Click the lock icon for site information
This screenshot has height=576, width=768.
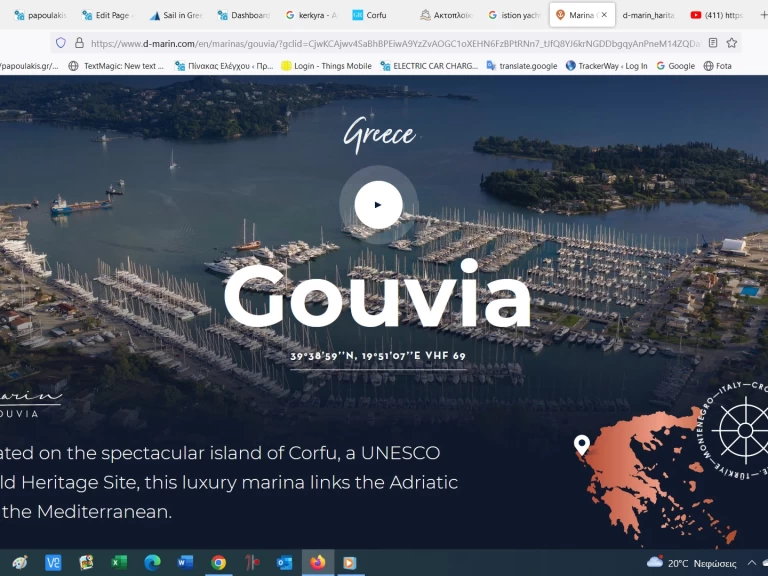pyautogui.click(x=79, y=43)
